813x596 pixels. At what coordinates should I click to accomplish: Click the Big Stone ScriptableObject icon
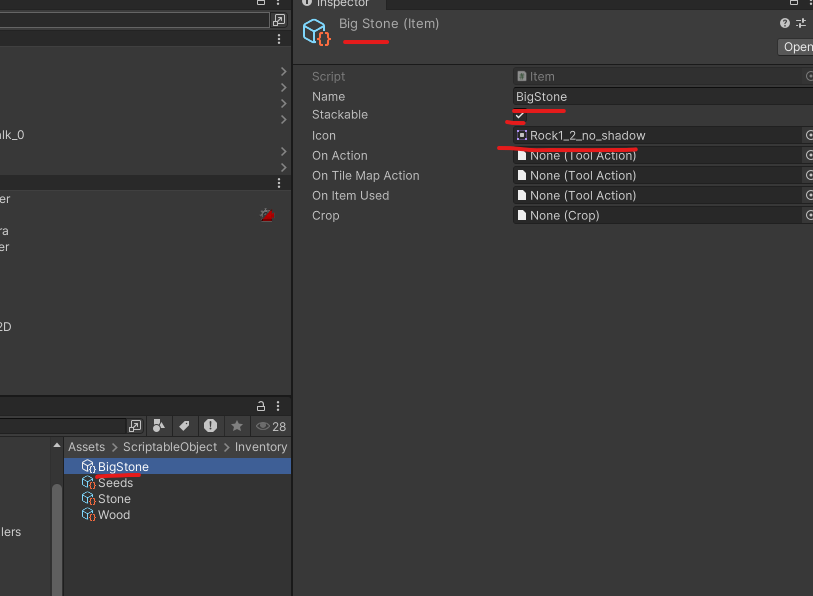tap(317, 32)
